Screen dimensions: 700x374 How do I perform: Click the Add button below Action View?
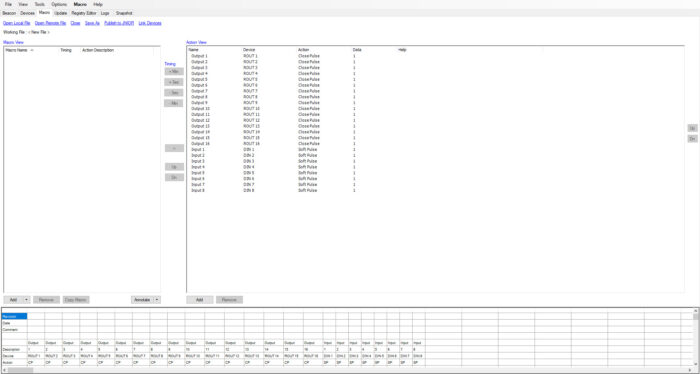[200, 300]
